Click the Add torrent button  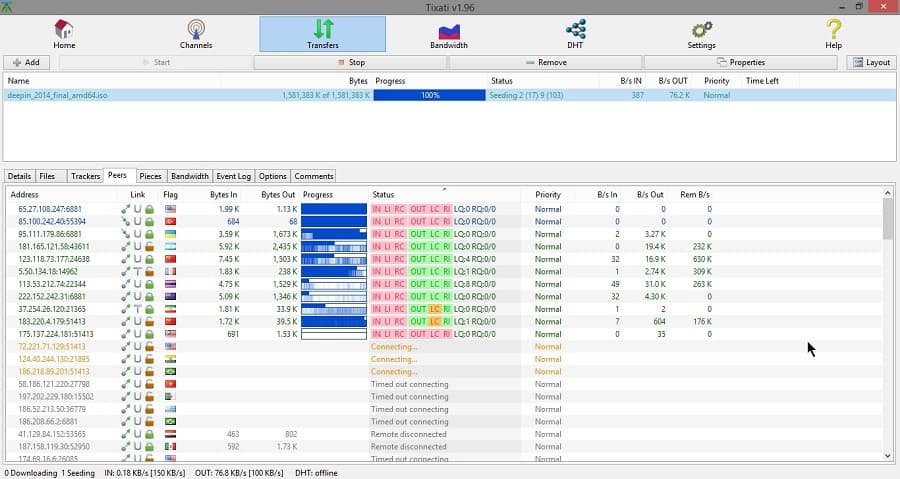pyautogui.click(x=29, y=62)
